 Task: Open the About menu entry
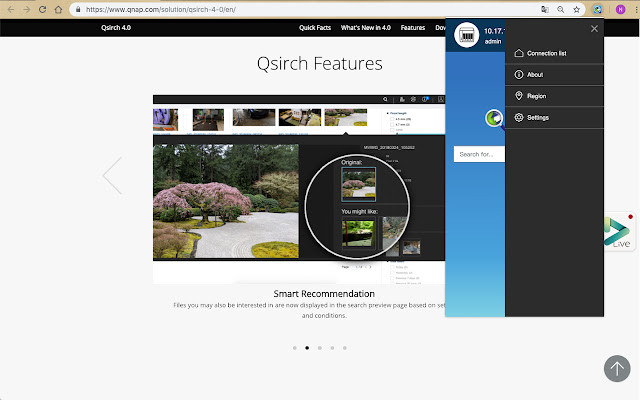pos(535,75)
